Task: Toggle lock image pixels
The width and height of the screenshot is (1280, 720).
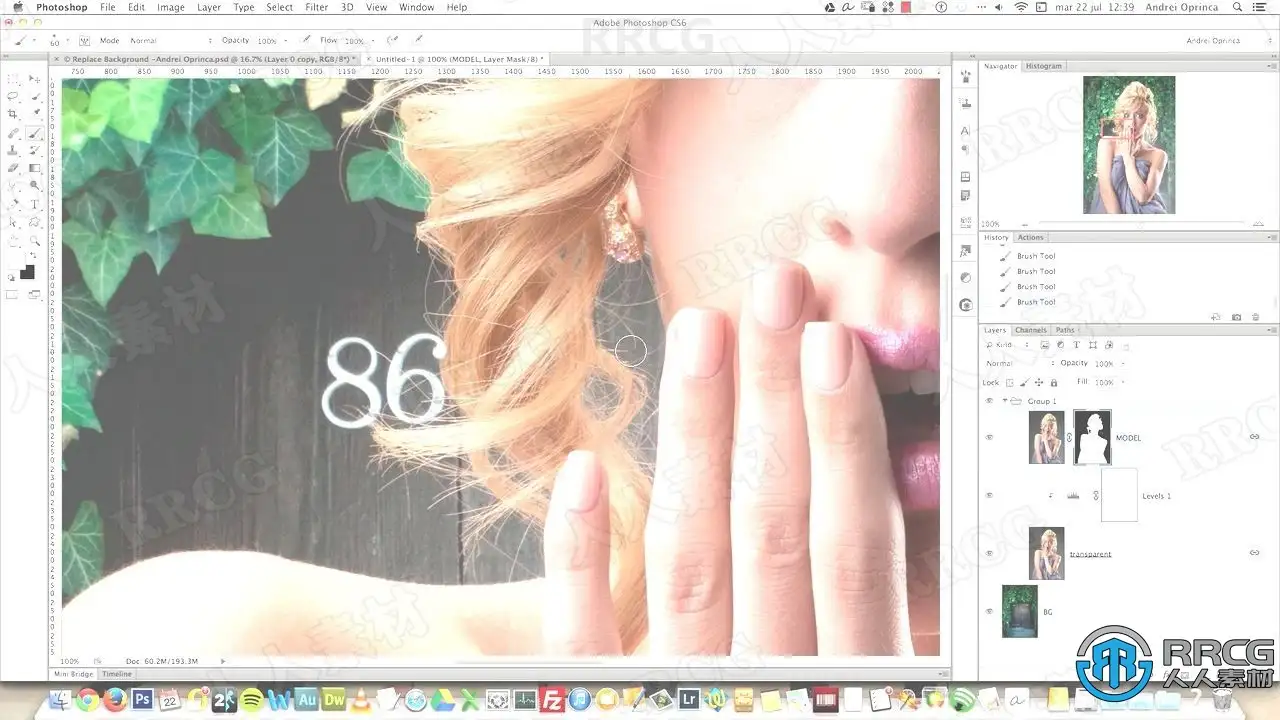Action: tap(1025, 383)
